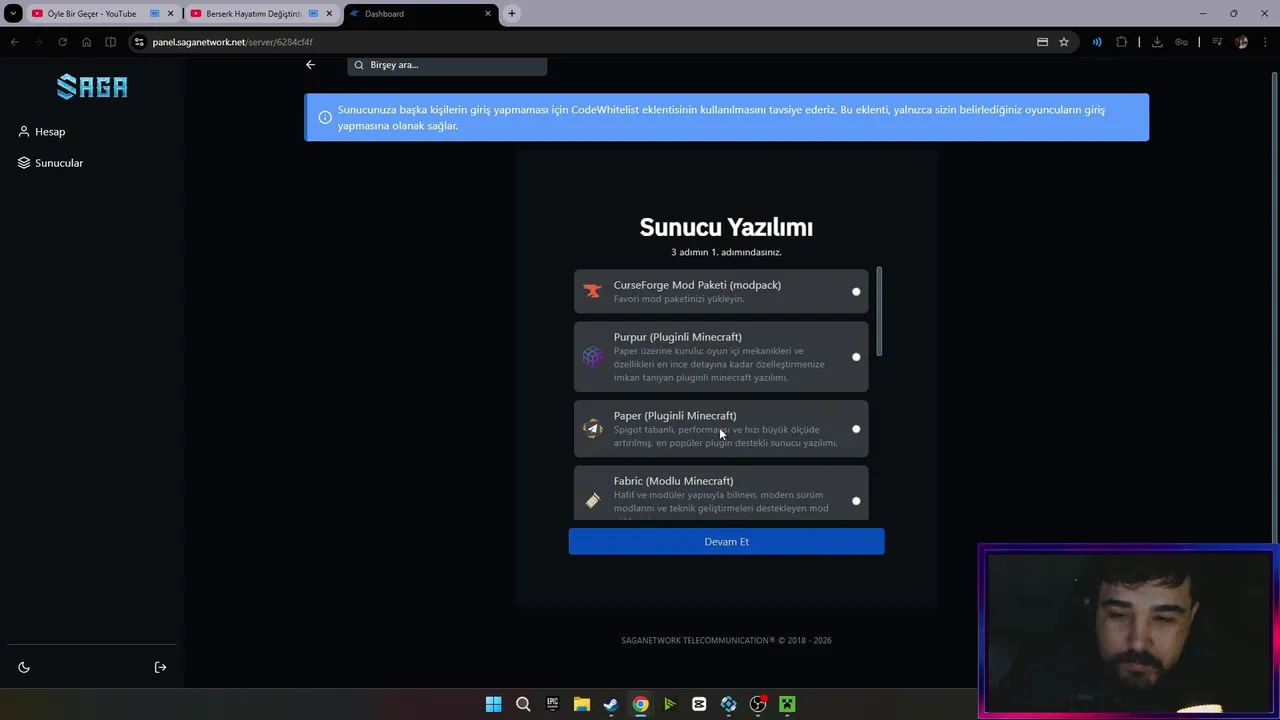Close the Berserk YouTube tab
This screenshot has width=1280, height=720.
(x=329, y=14)
